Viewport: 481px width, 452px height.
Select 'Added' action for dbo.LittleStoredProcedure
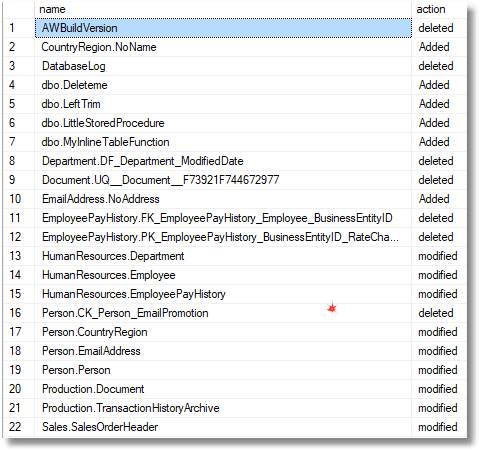coord(439,123)
